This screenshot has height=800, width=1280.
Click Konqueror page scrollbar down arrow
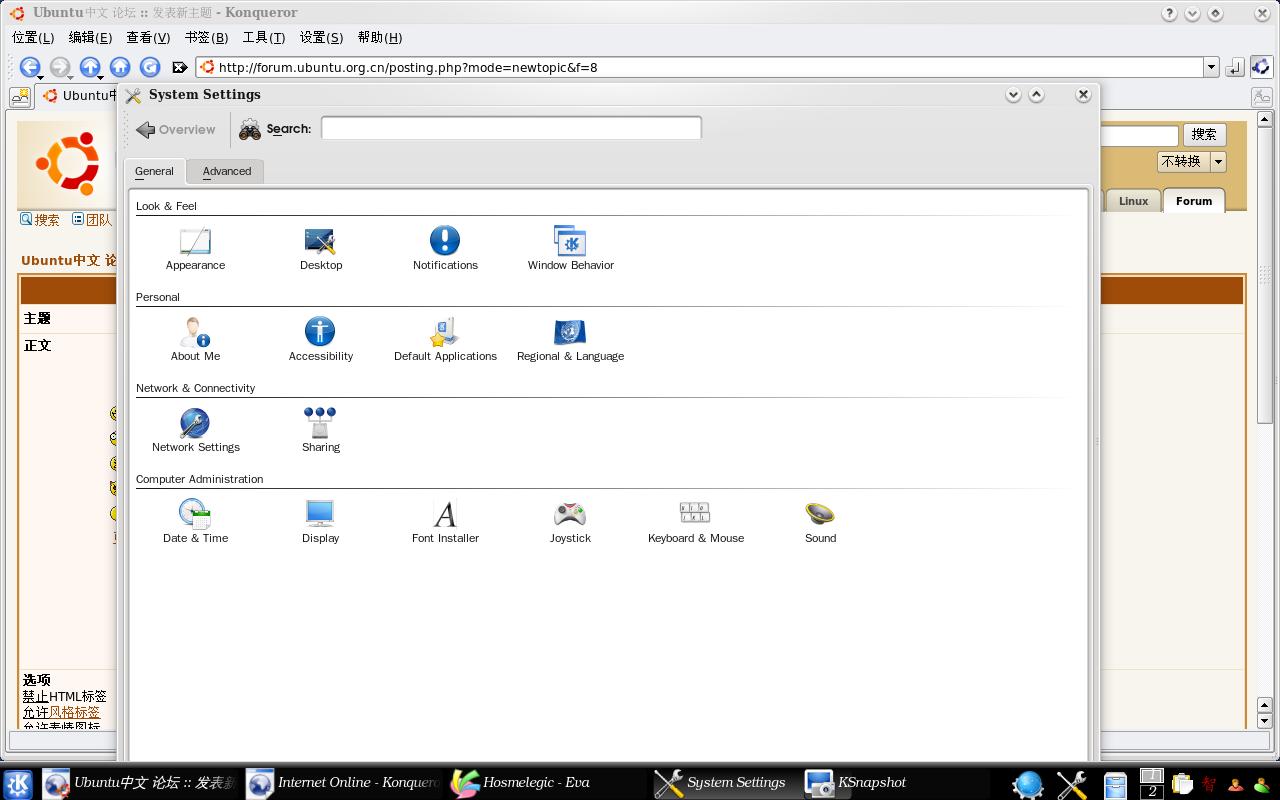[x=1264, y=720]
